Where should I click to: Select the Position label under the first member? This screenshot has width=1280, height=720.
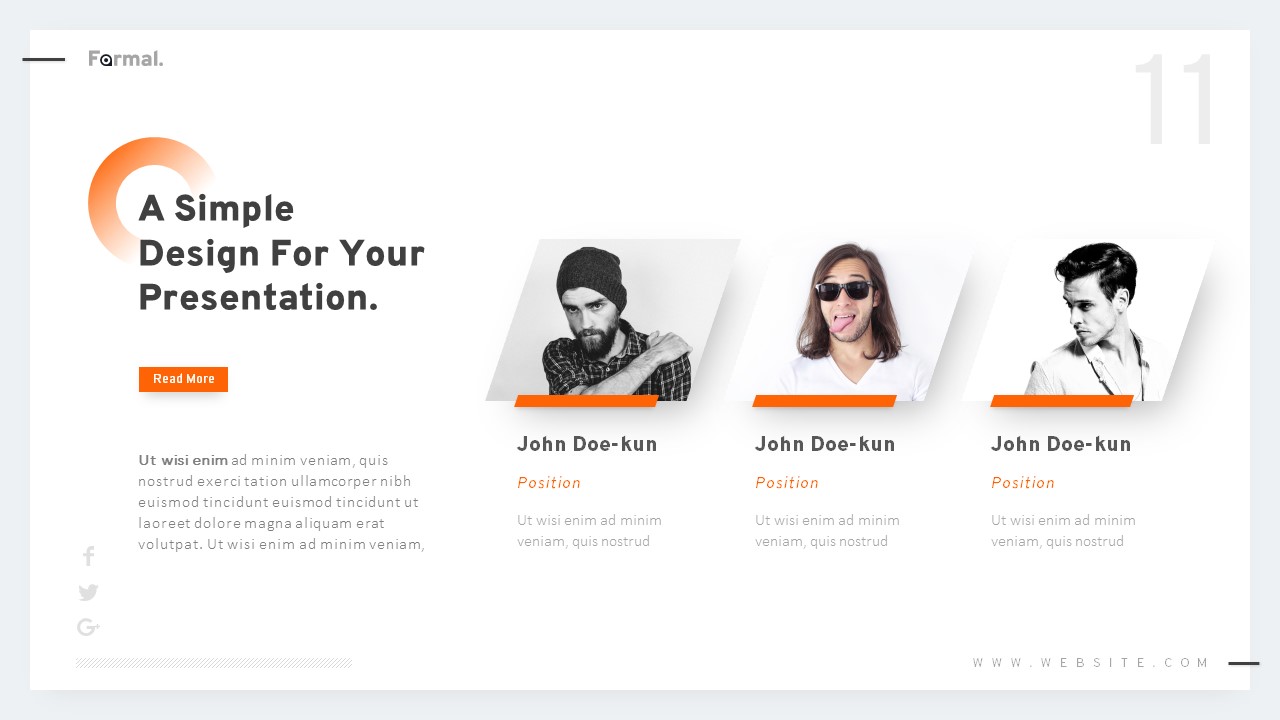[548, 482]
